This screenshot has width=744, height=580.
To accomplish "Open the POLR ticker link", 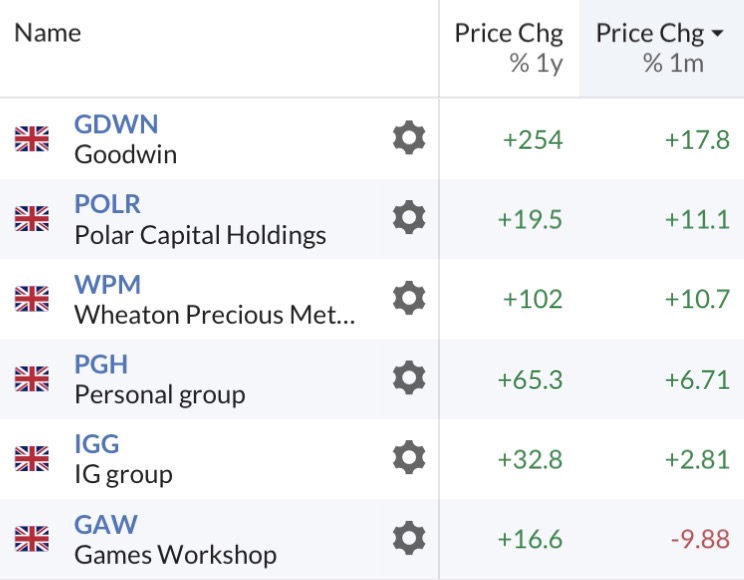I will [107, 204].
